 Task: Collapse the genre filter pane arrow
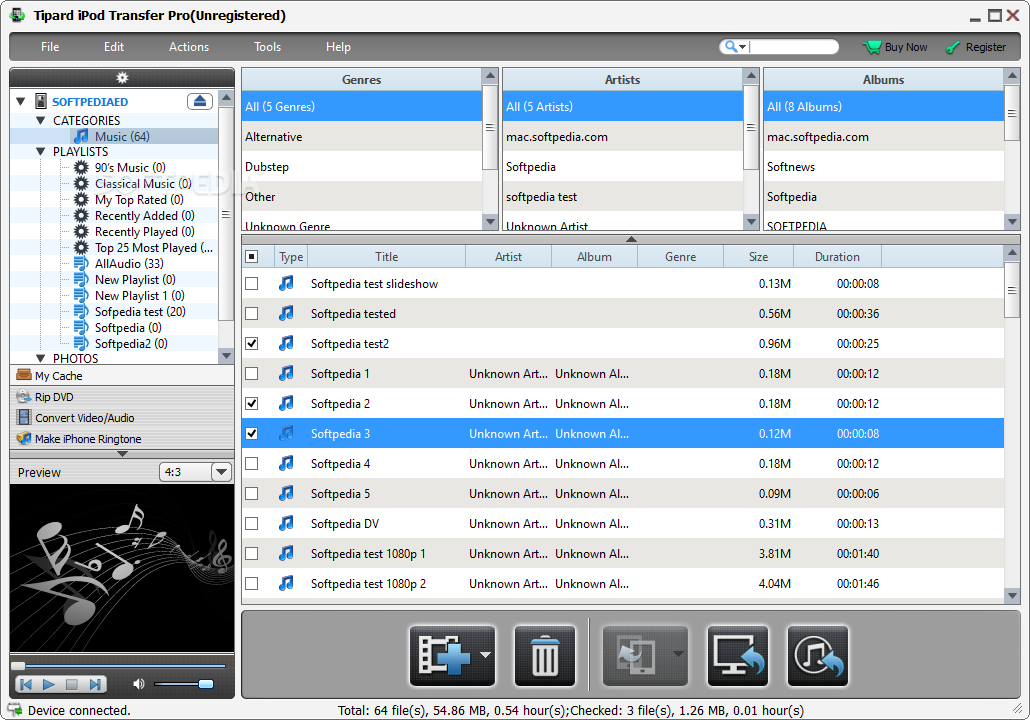(x=631, y=239)
